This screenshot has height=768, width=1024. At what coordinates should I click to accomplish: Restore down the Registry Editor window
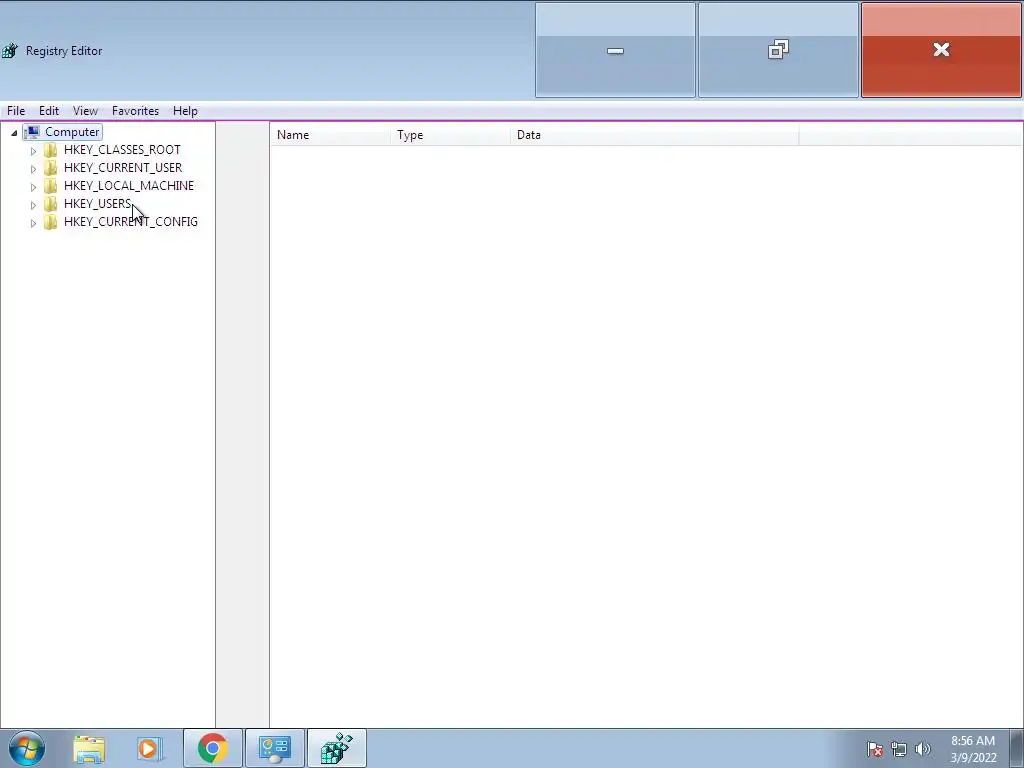778,50
